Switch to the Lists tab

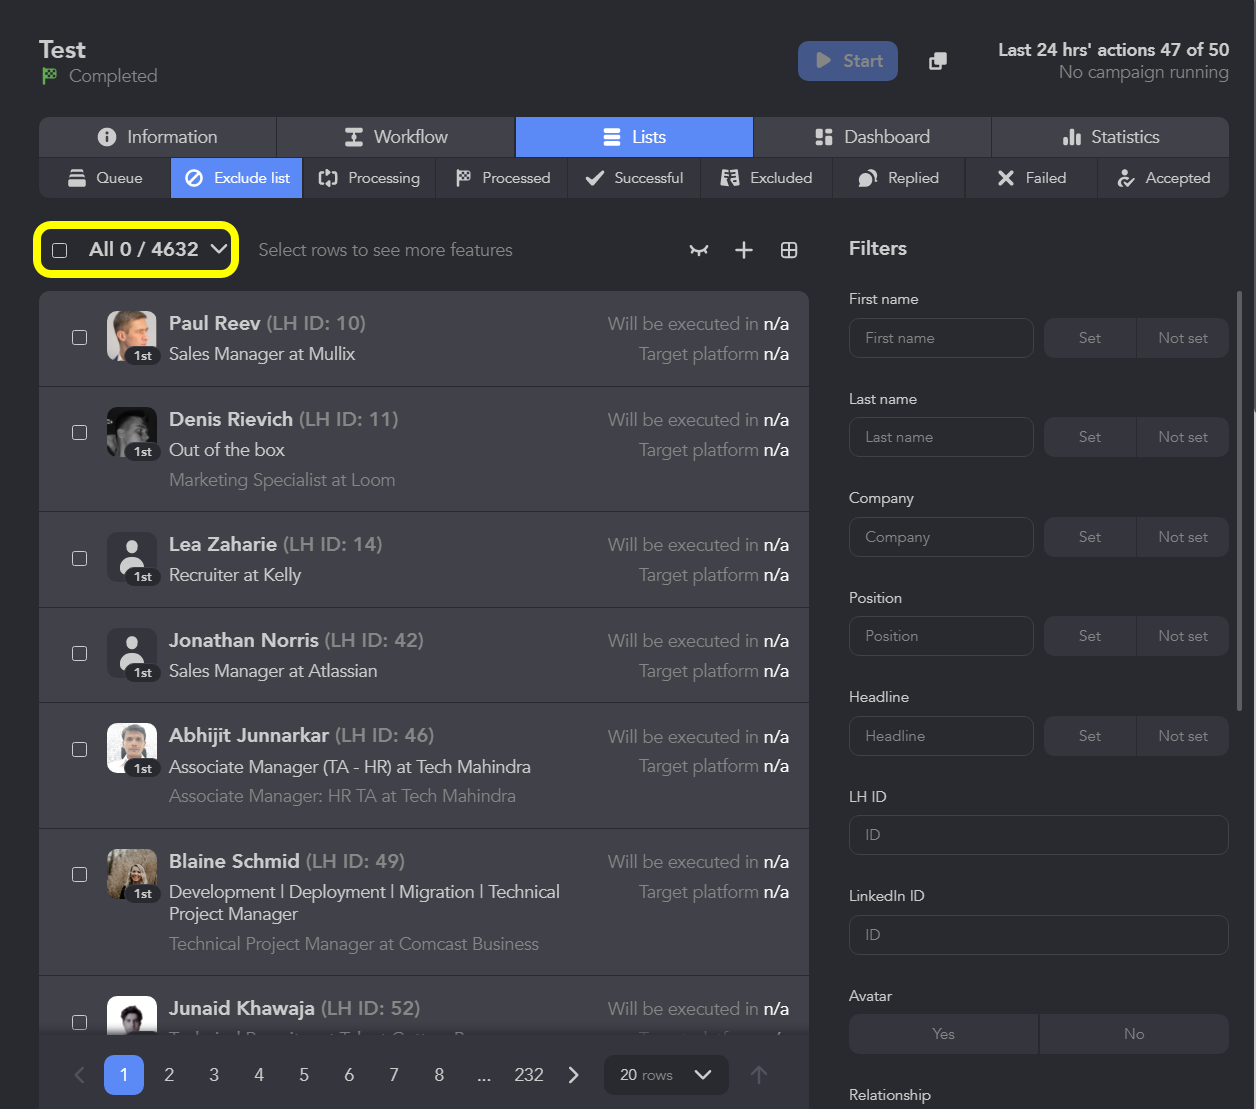pyautogui.click(x=634, y=137)
